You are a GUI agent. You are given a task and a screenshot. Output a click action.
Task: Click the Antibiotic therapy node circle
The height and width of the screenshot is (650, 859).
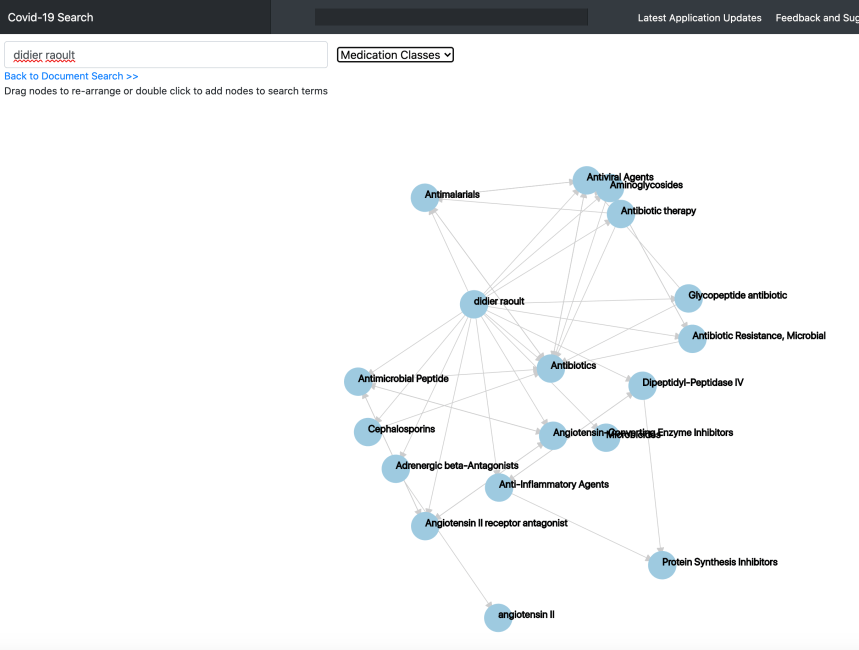(621, 213)
